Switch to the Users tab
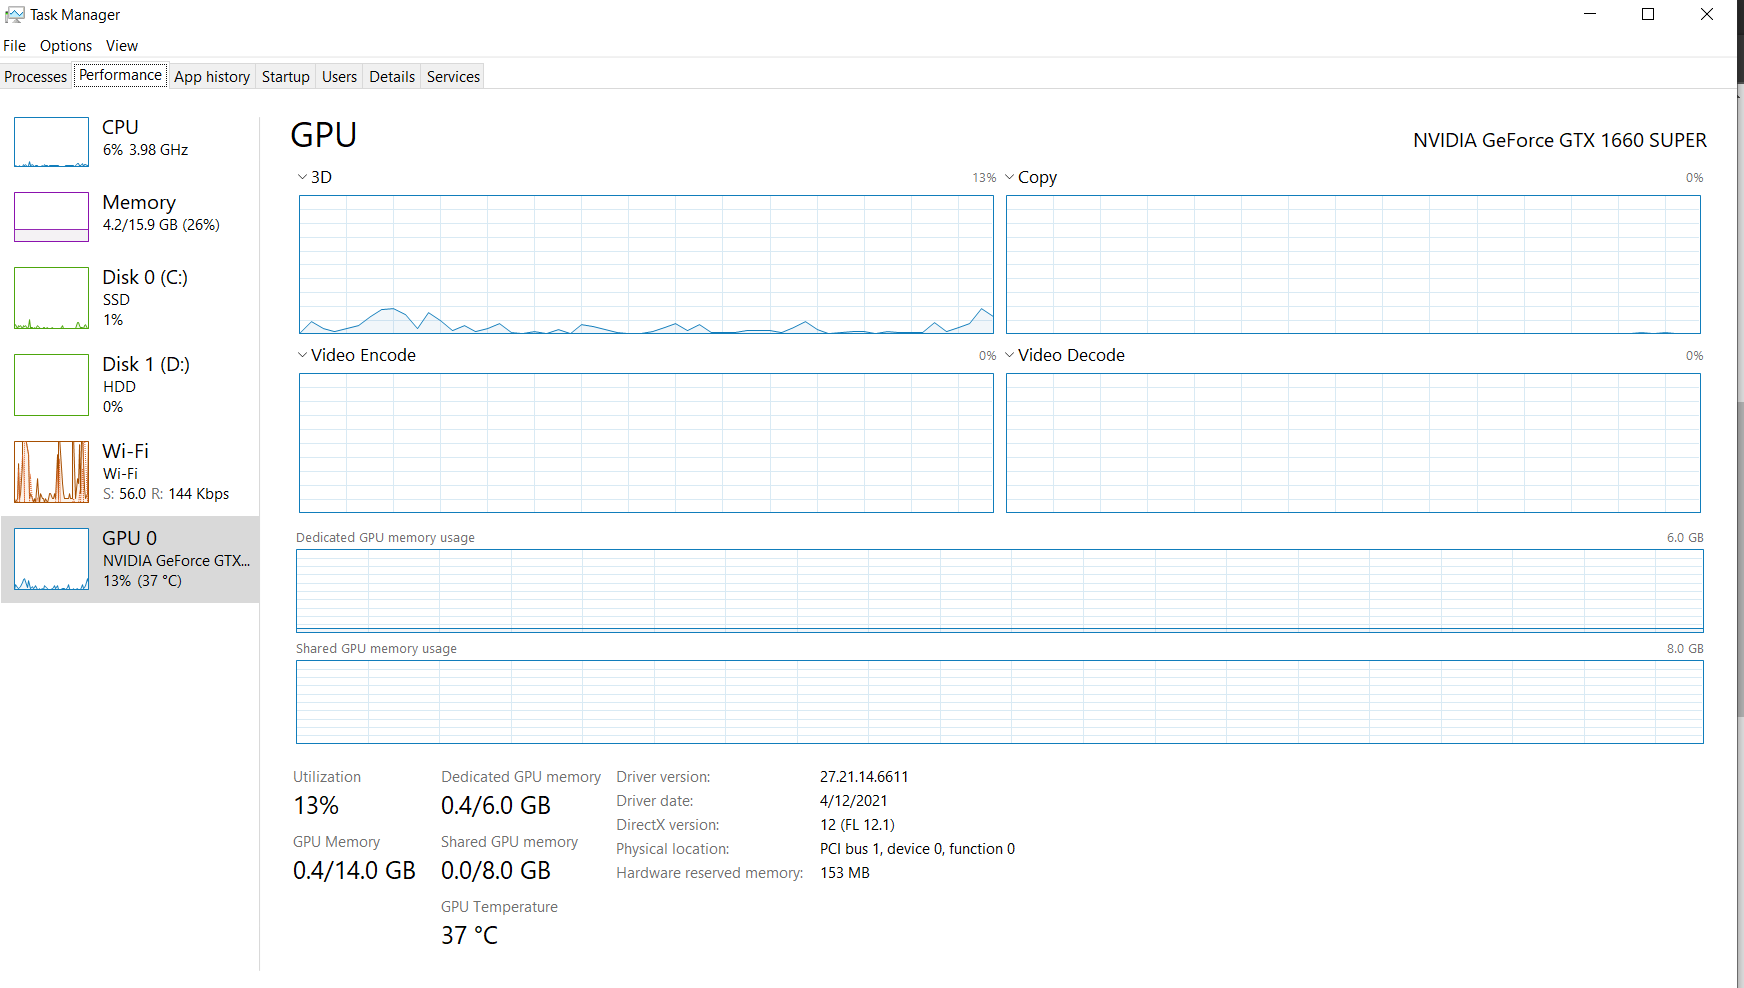 coord(340,77)
